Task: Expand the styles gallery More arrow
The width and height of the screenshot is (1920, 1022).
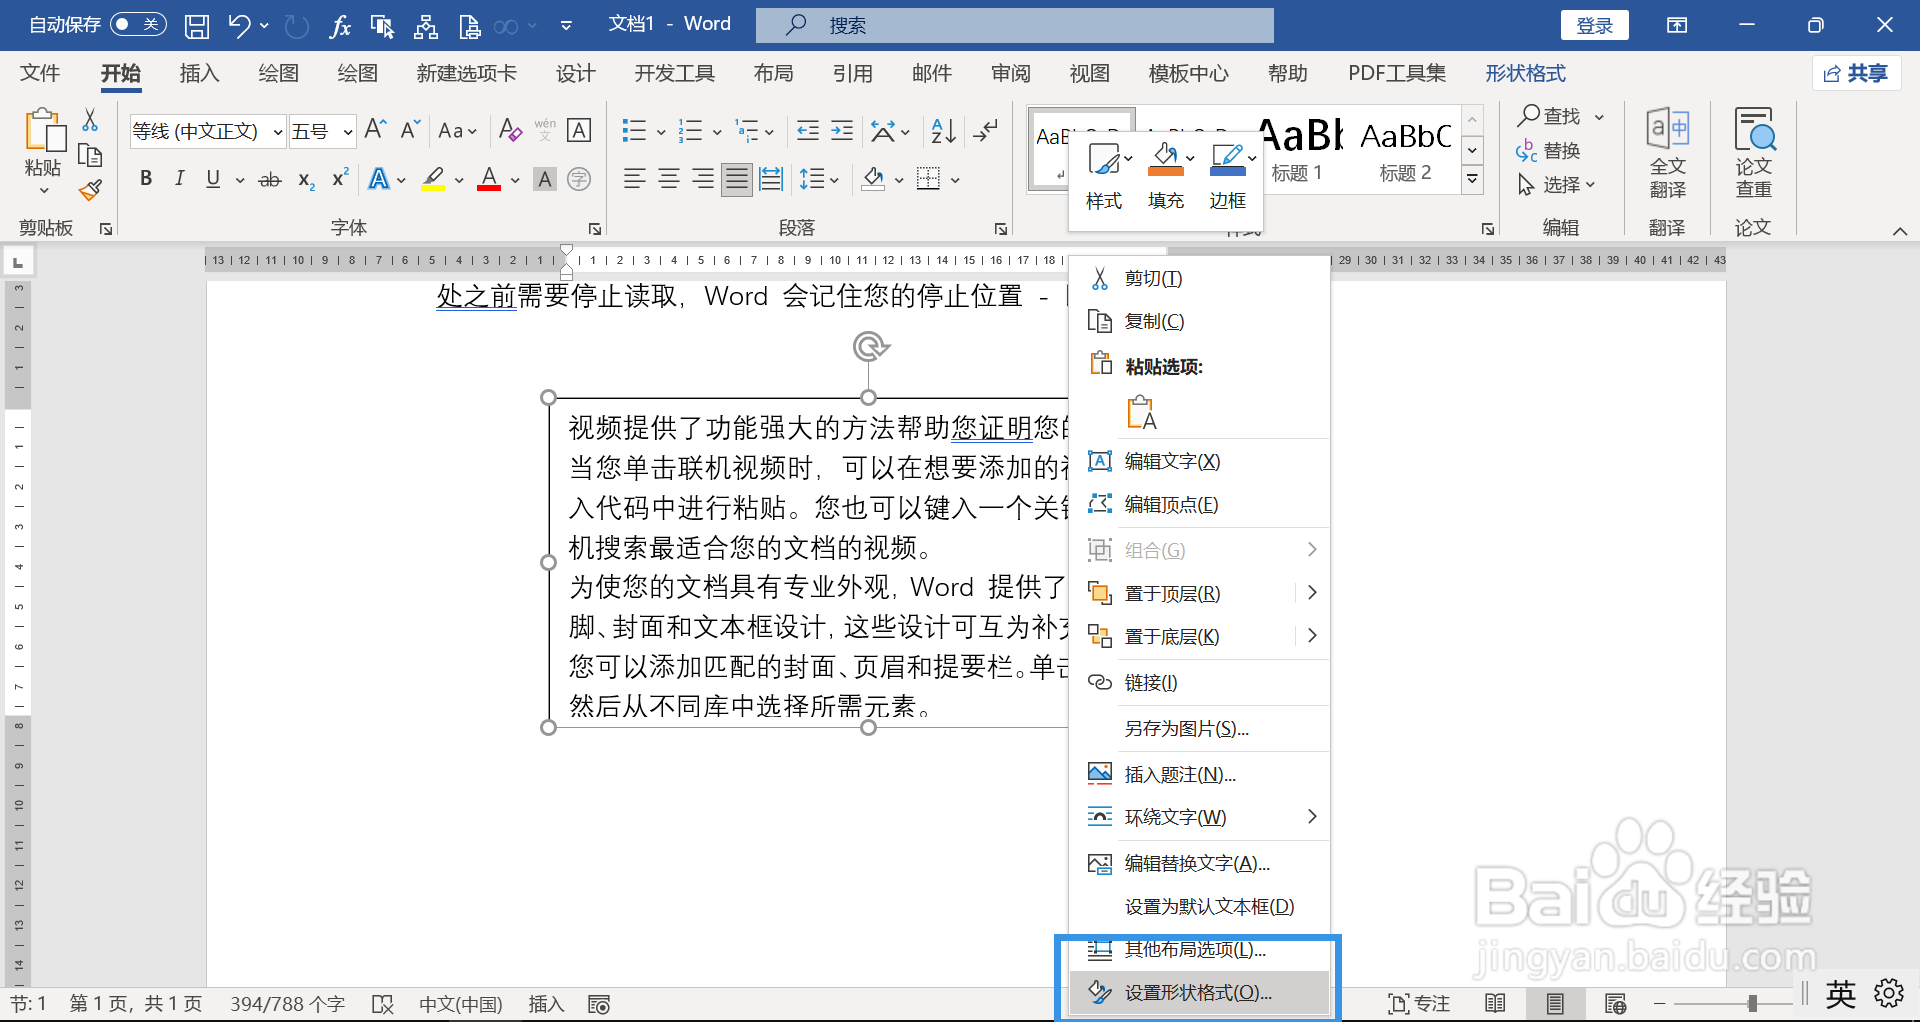Action: click(x=1472, y=180)
